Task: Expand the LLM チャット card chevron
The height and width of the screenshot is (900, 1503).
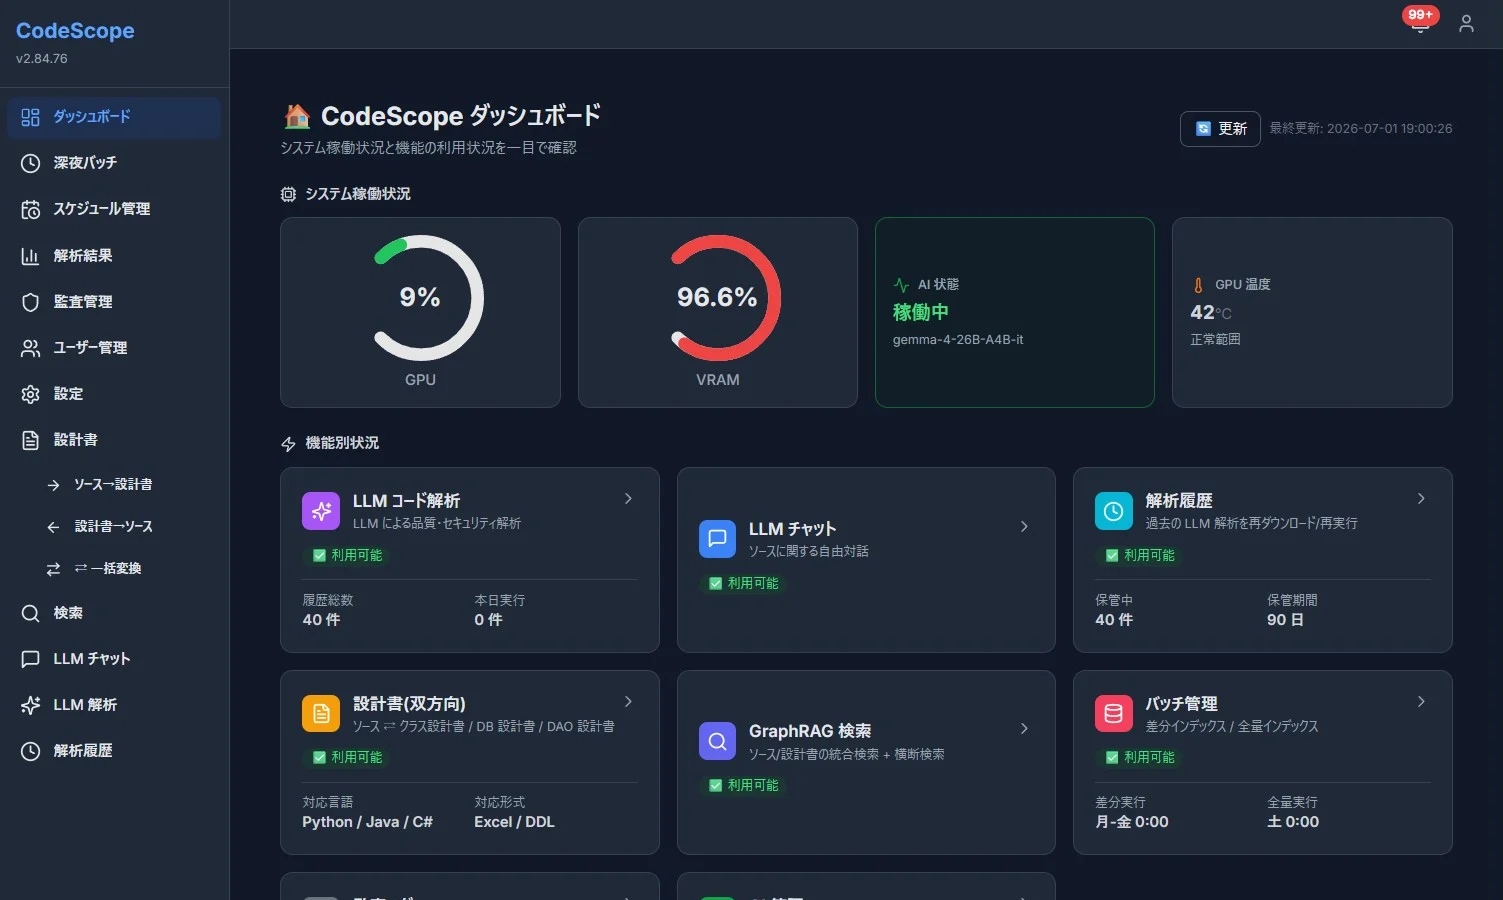Action: tap(1024, 527)
